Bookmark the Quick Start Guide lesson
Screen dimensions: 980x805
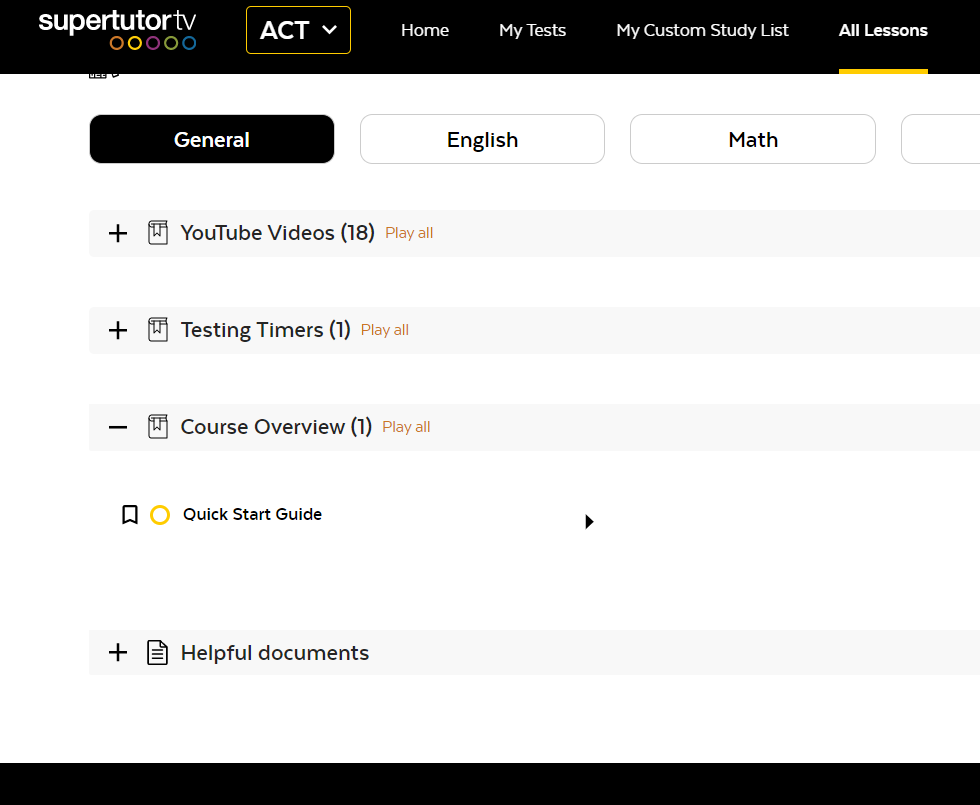tap(129, 515)
